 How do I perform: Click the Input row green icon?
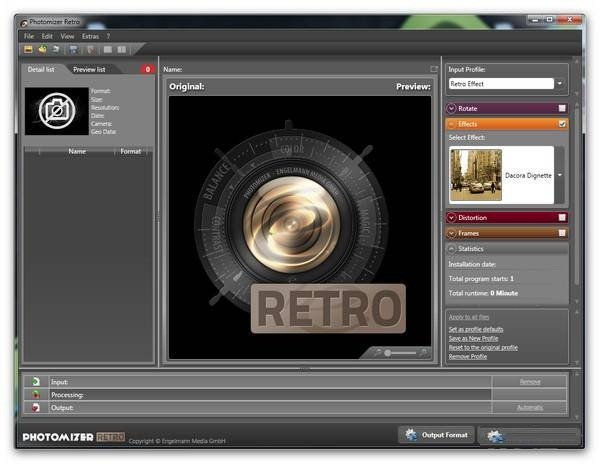tap(36, 381)
